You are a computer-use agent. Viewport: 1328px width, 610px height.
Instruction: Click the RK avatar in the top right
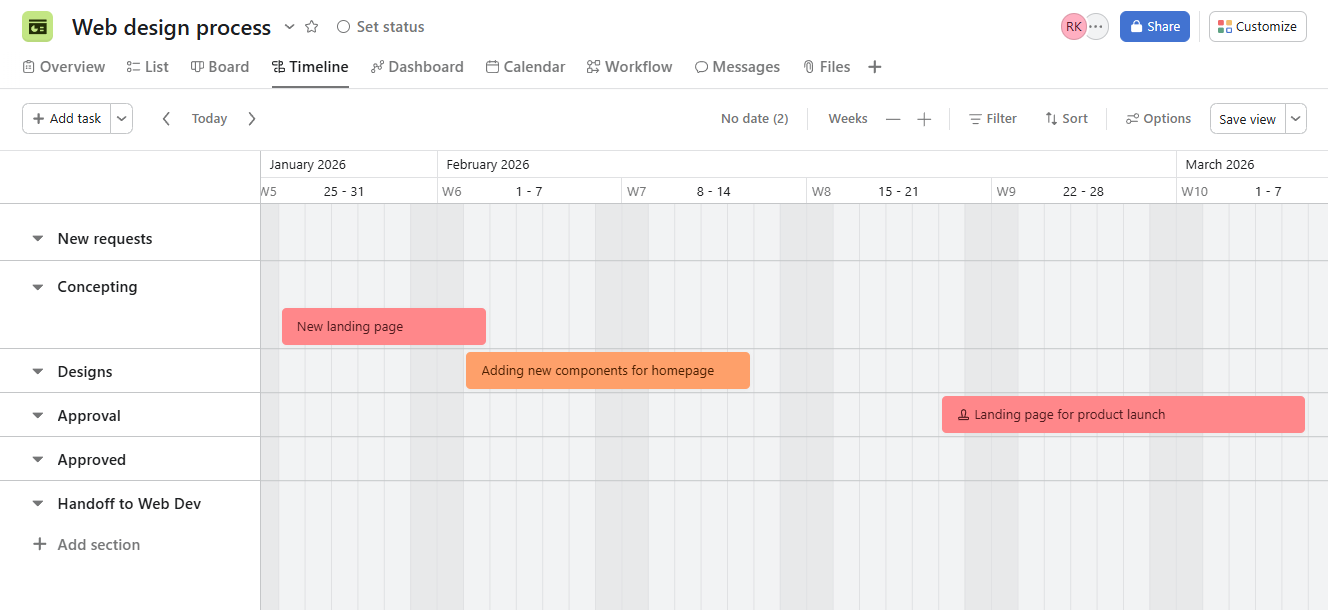[x=1073, y=26]
